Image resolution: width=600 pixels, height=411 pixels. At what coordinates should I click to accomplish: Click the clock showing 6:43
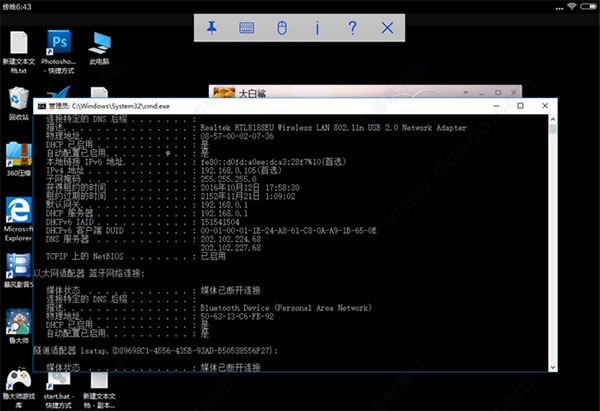point(17,7)
